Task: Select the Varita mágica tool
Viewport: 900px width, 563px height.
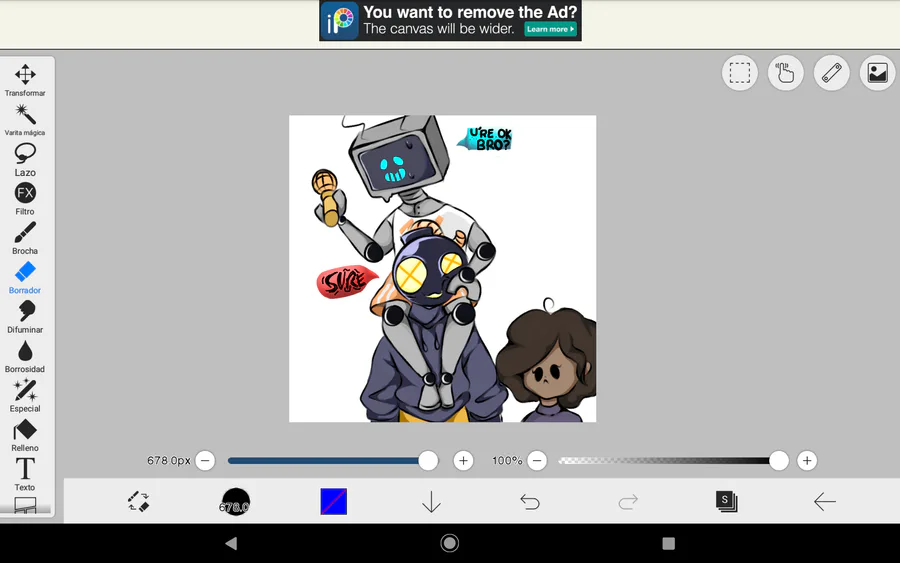Action: (25, 119)
